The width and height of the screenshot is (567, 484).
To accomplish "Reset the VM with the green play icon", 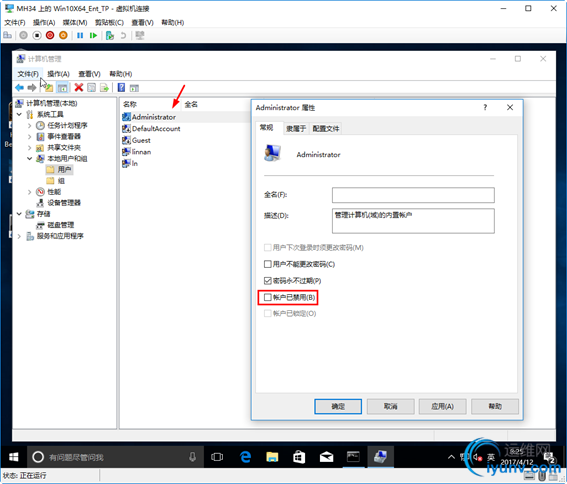I will (94, 35).
